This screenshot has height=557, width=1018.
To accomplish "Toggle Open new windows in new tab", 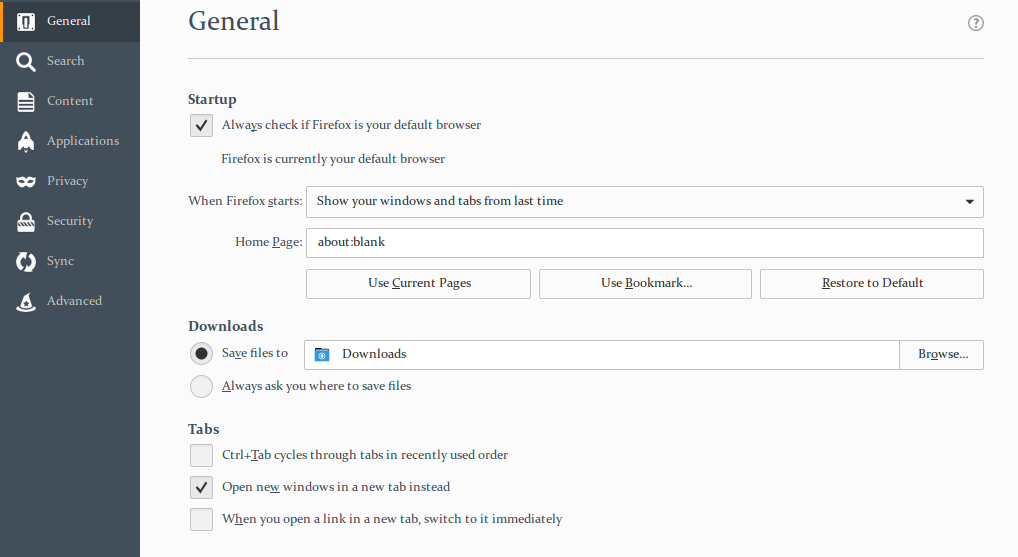I will tap(201, 487).
